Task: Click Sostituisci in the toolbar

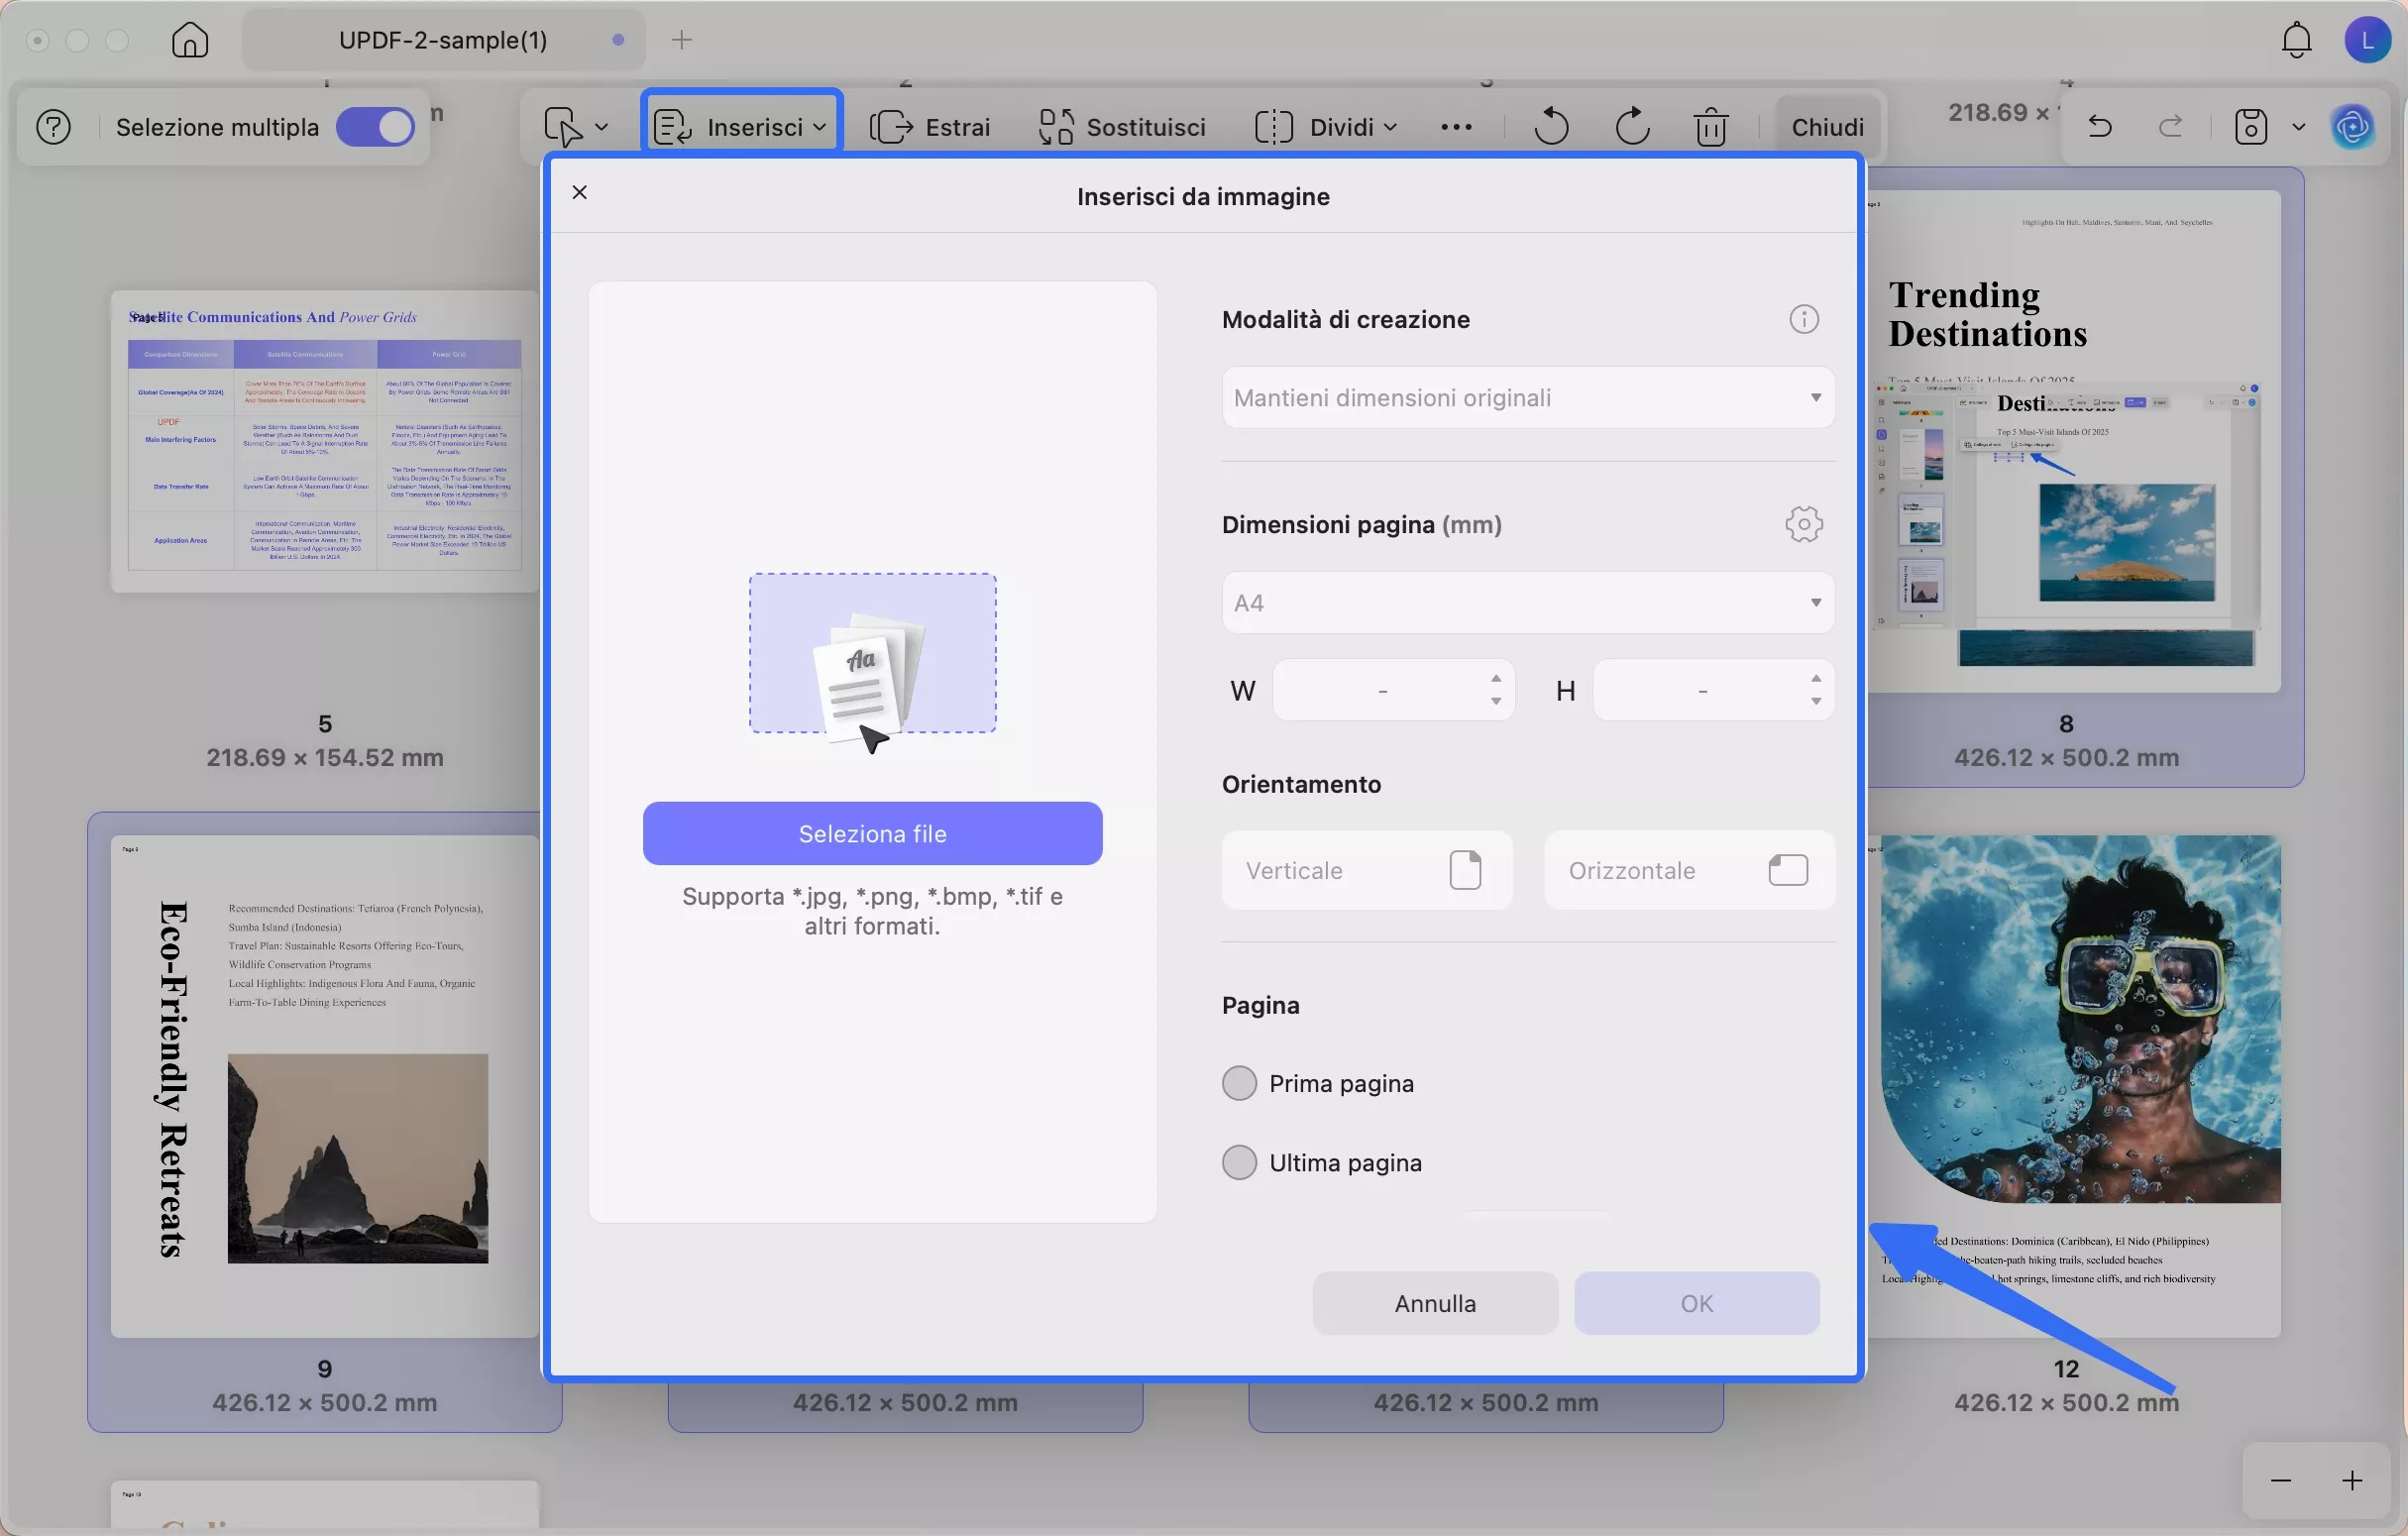Action: (1122, 127)
